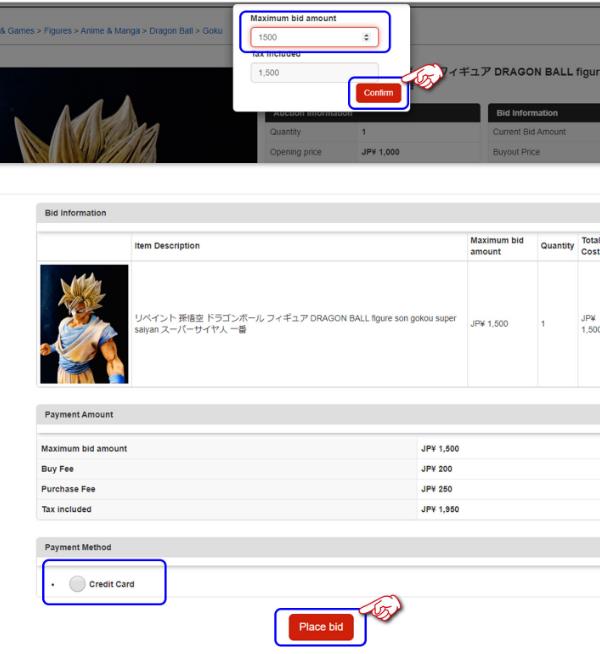Click the Tax included field showing 1,500
The image size is (600, 654).
(x=314, y=73)
